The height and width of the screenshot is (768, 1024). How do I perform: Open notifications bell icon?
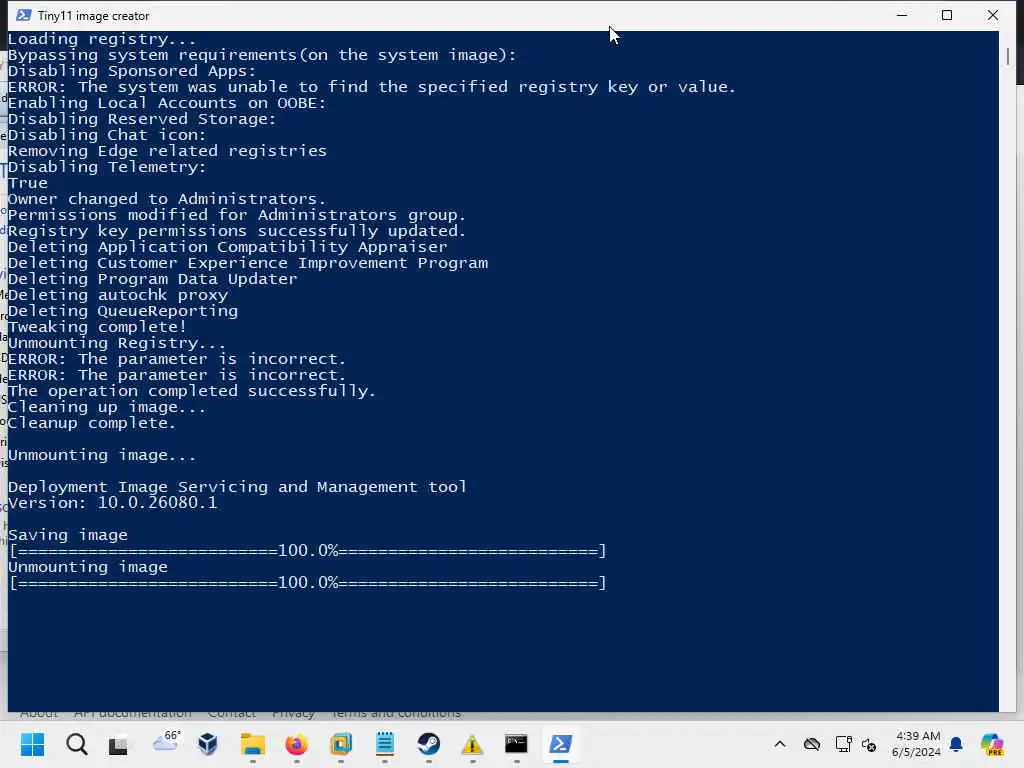point(956,744)
